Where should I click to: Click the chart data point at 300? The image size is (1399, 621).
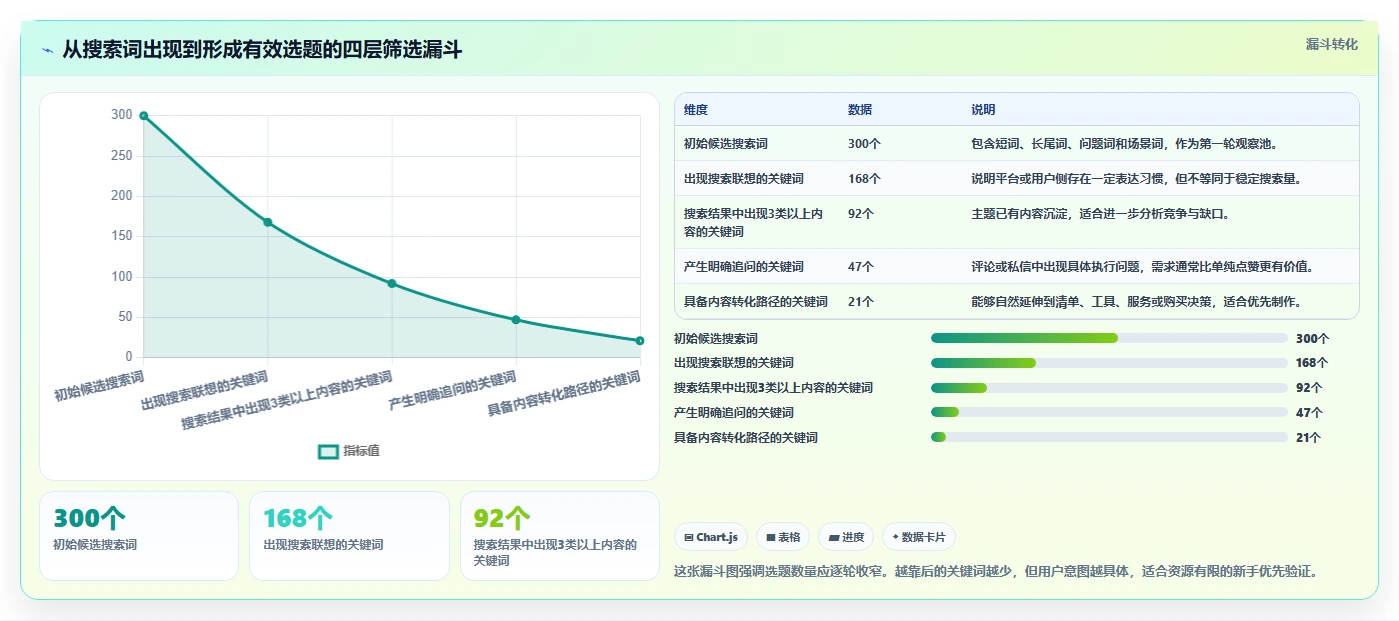(144, 116)
